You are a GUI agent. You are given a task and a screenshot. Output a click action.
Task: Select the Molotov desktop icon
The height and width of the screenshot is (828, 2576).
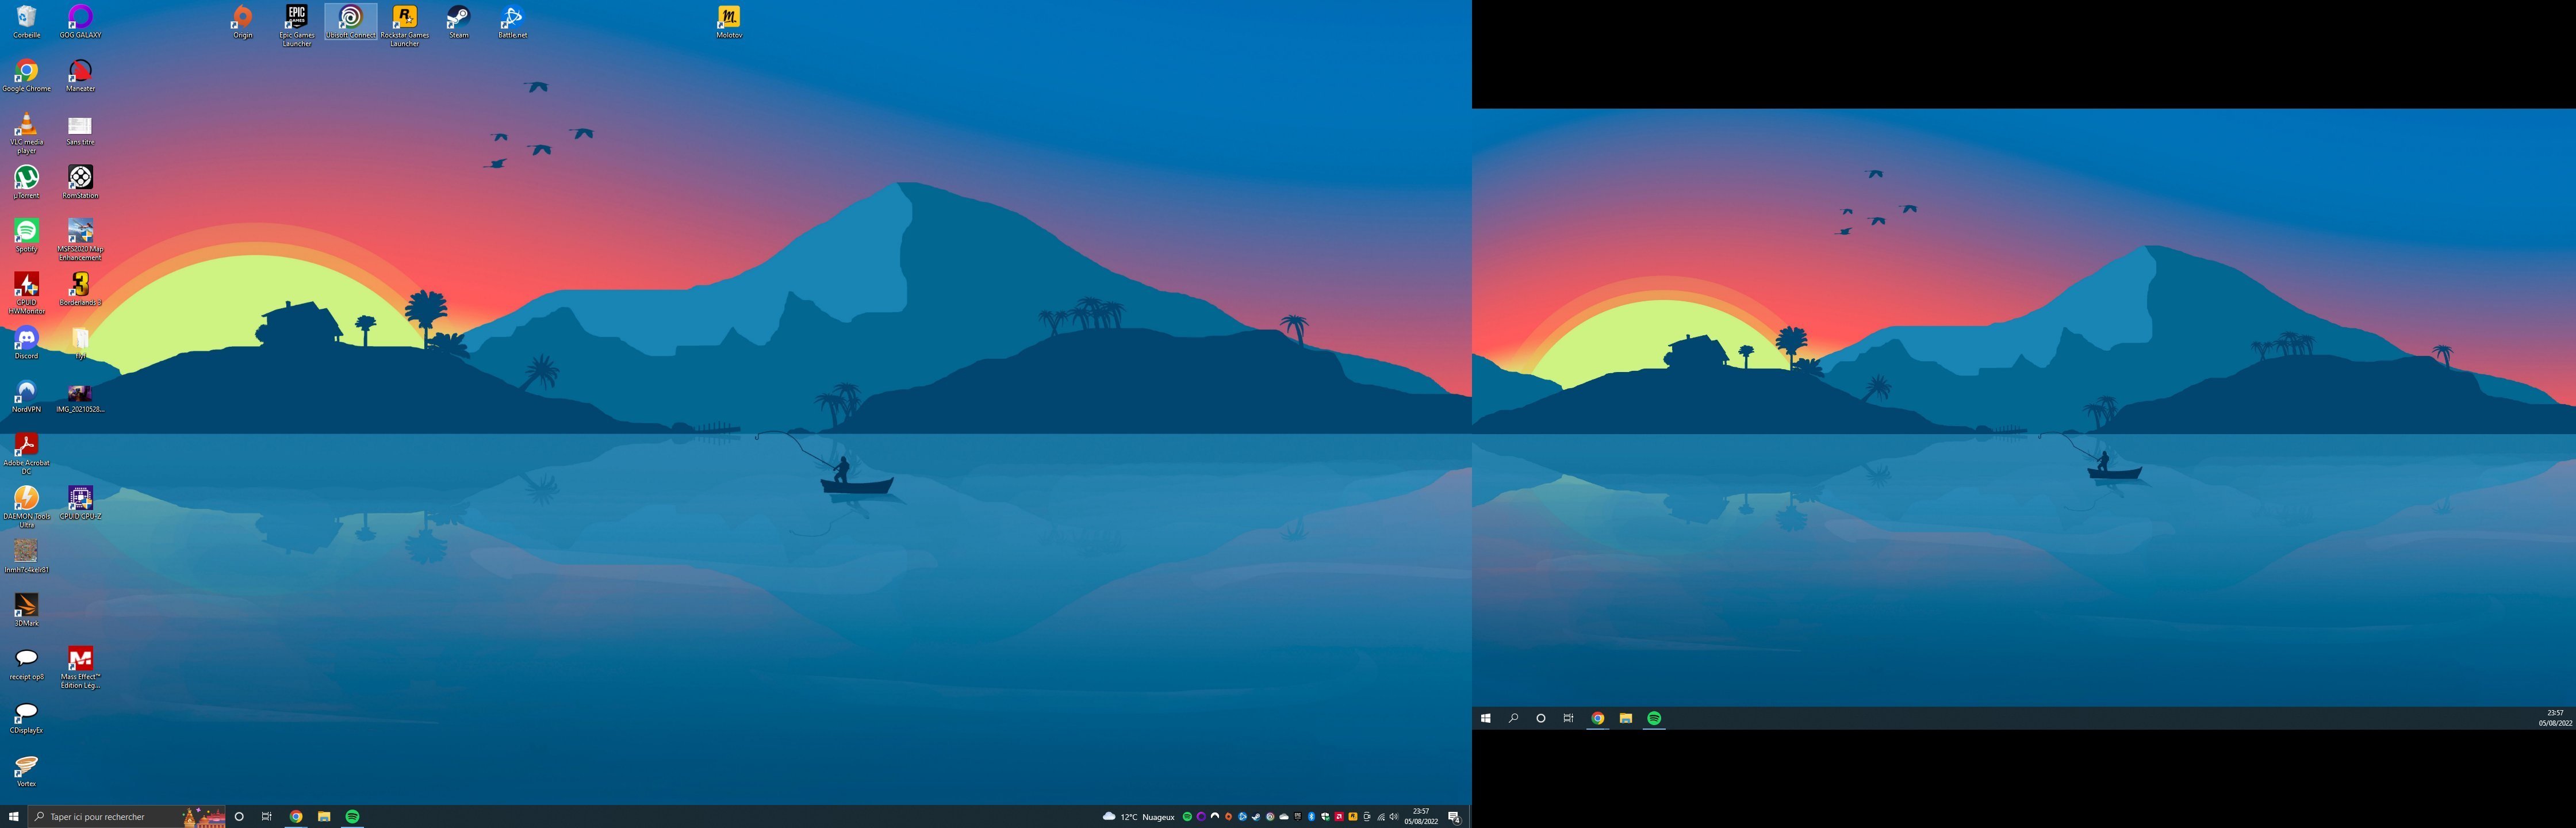(729, 18)
